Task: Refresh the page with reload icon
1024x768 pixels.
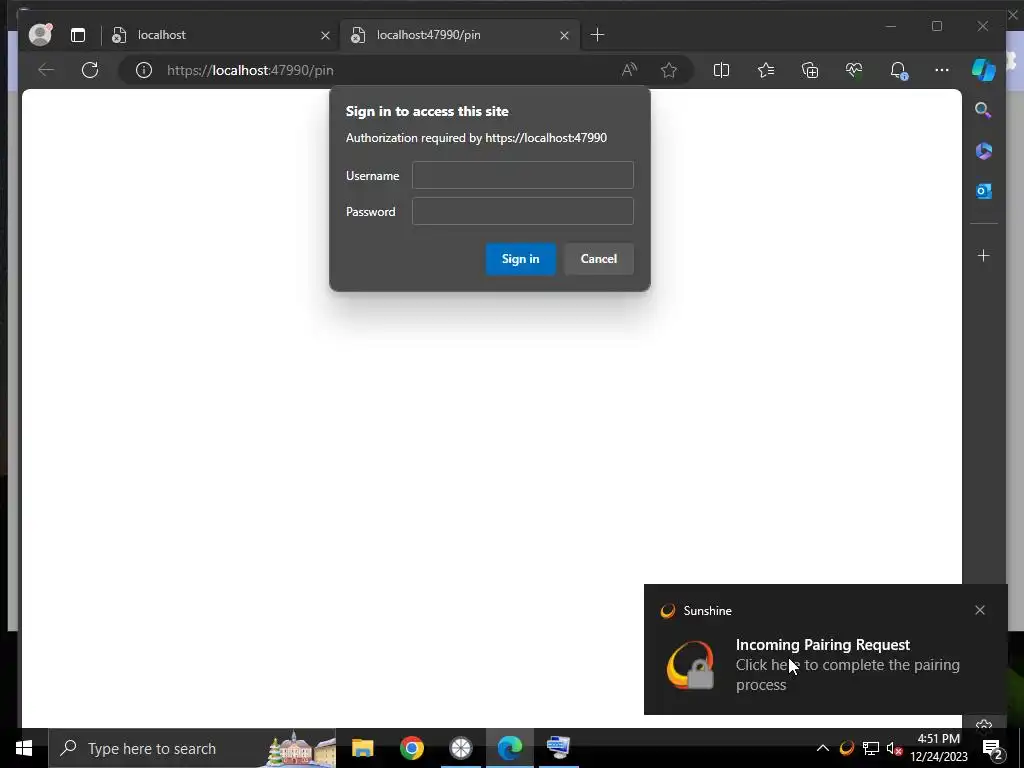Action: (90, 70)
